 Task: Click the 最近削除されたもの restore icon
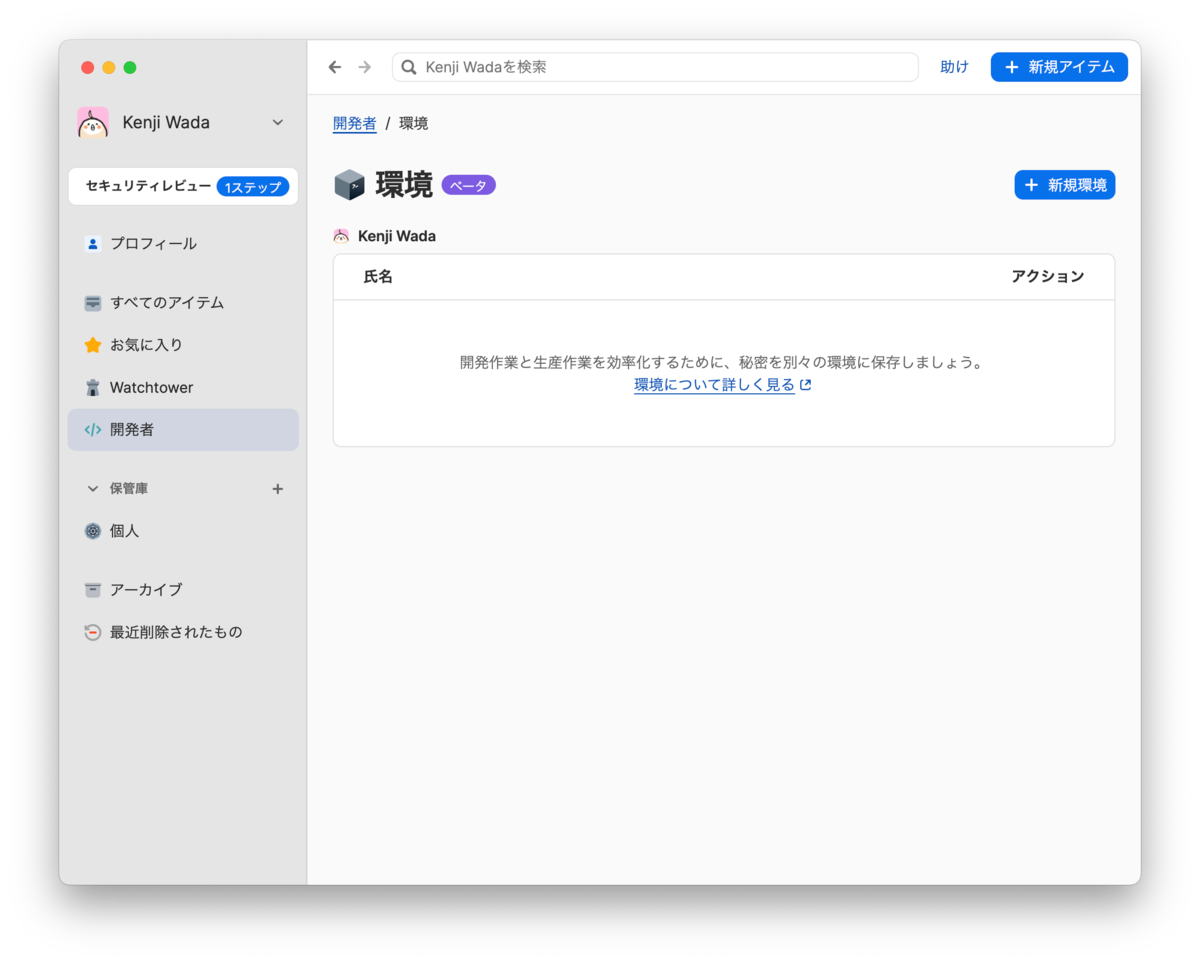tap(93, 632)
